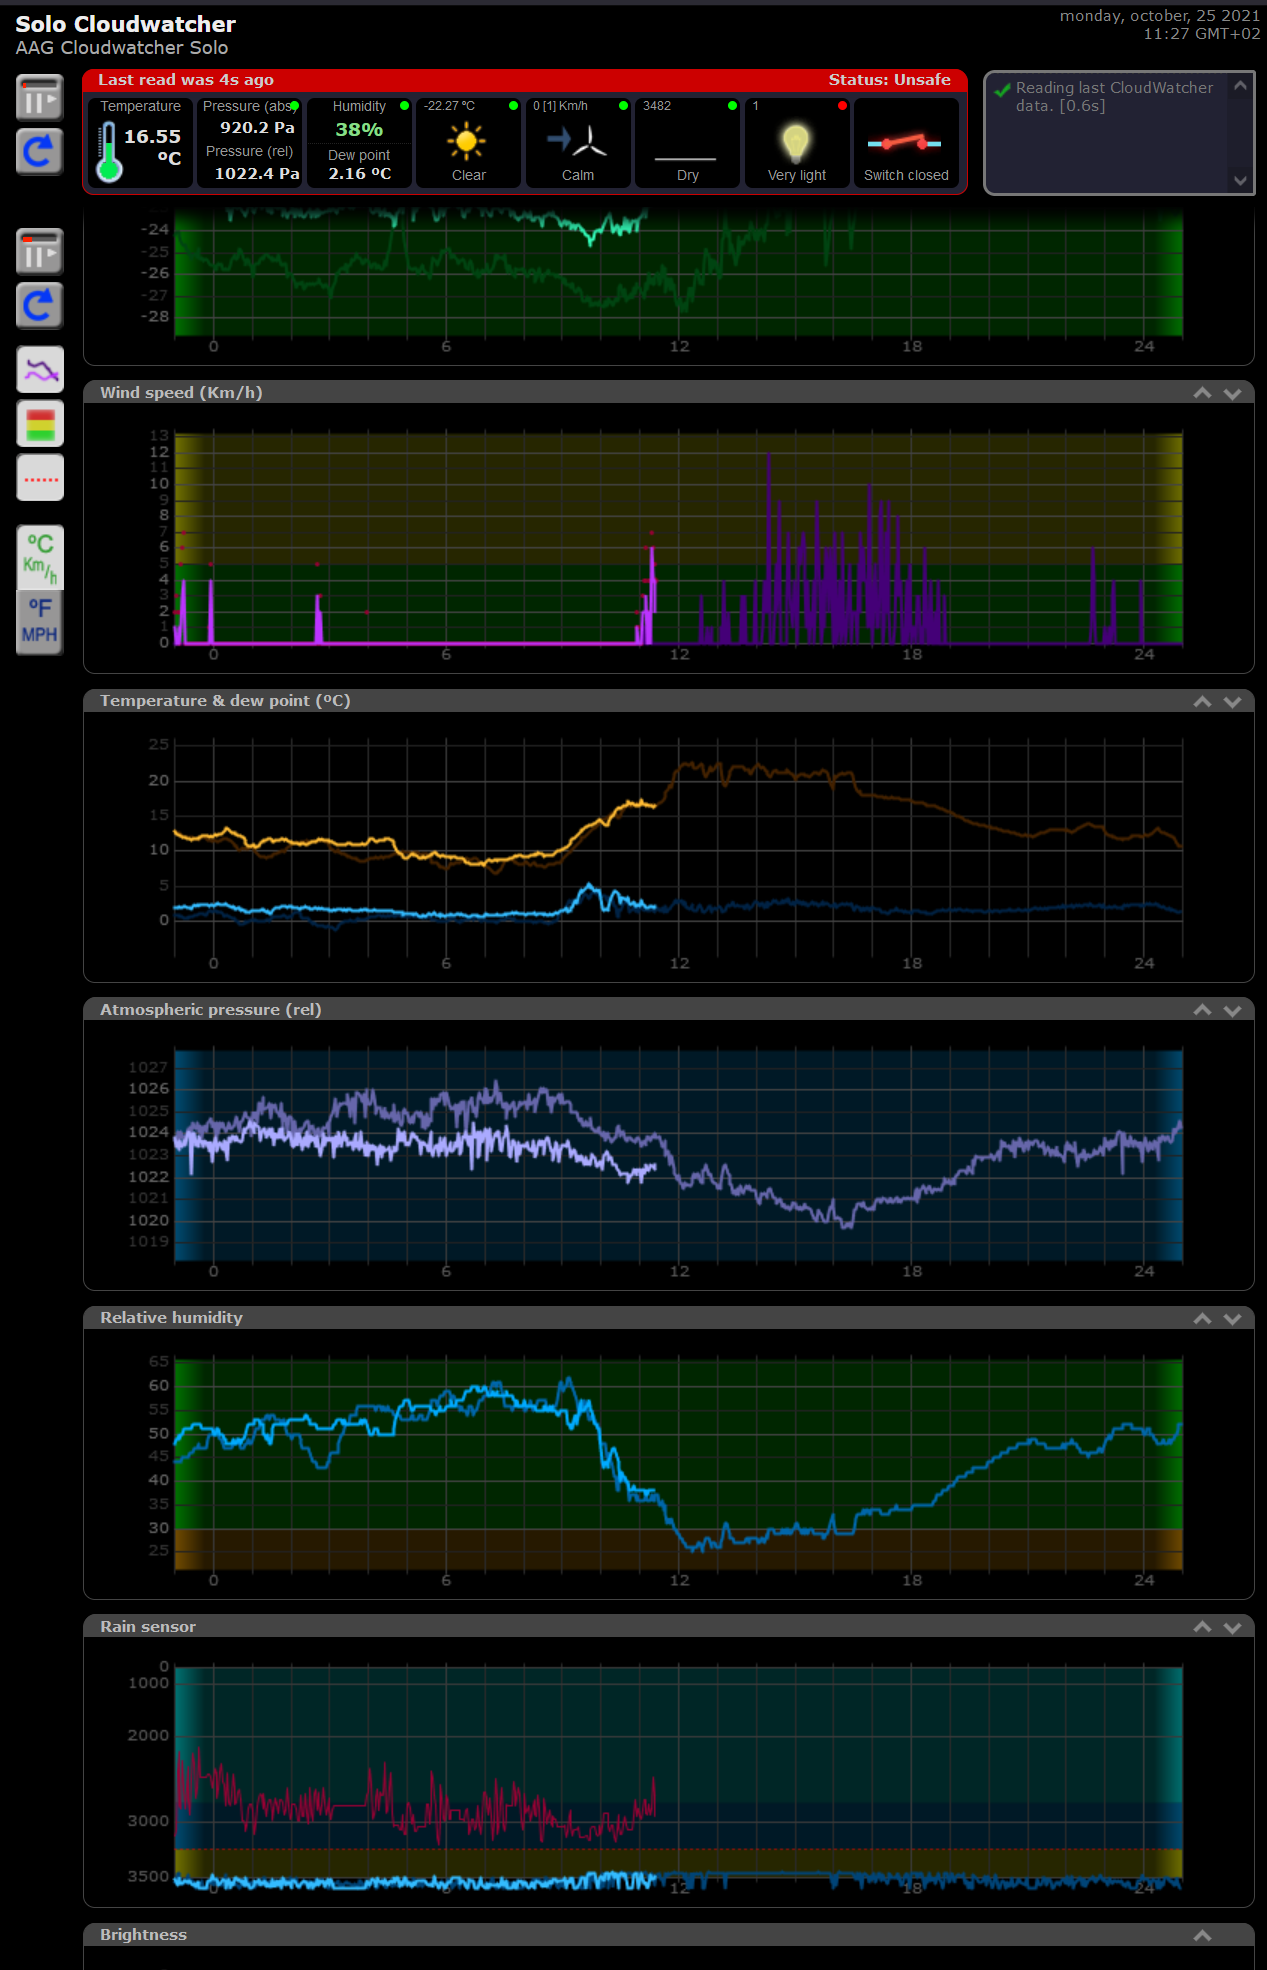Move Rain sensor panel up
The height and width of the screenshot is (1970, 1267).
pos(1202,1627)
